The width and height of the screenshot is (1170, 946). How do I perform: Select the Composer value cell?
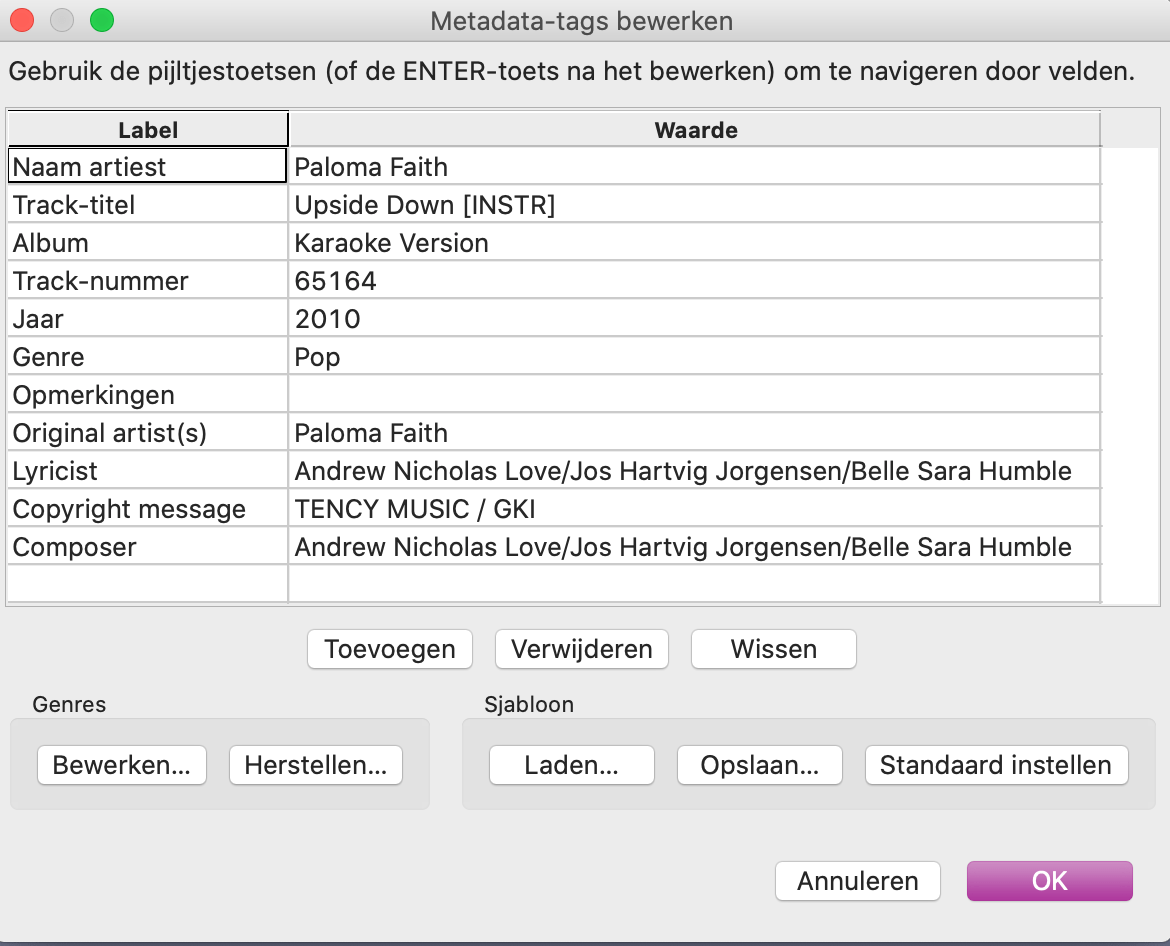695,547
